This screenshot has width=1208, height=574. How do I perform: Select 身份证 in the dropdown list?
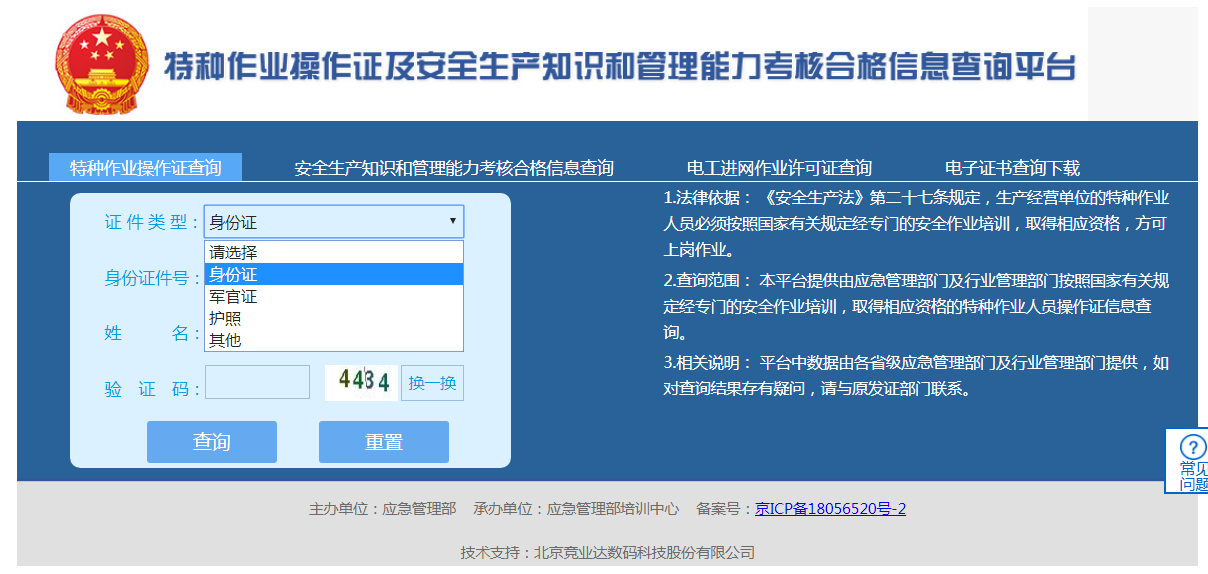[334, 274]
